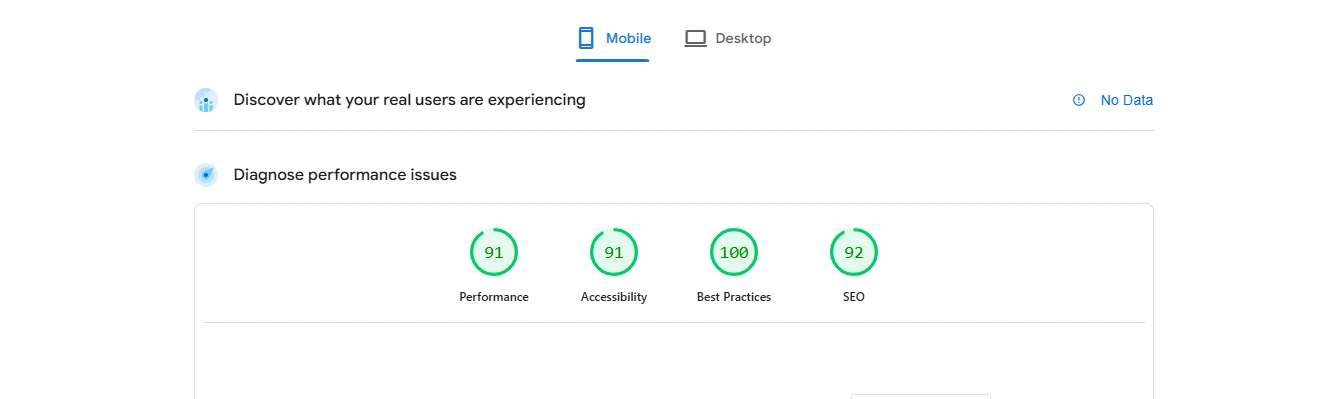Viewport: 1318px width, 399px height.
Task: Click the diagnose performance radar icon
Action: click(206, 175)
